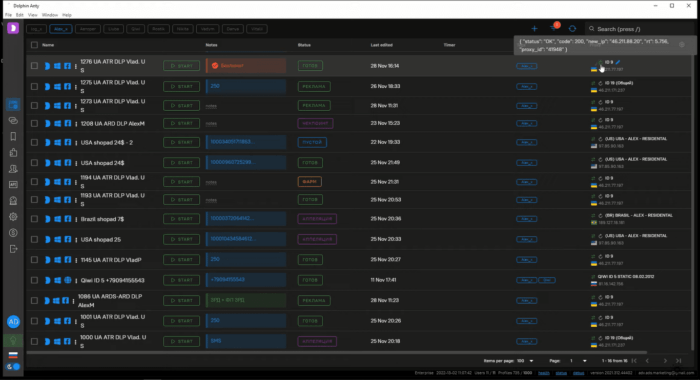Open the Page number dropdown

(578, 361)
